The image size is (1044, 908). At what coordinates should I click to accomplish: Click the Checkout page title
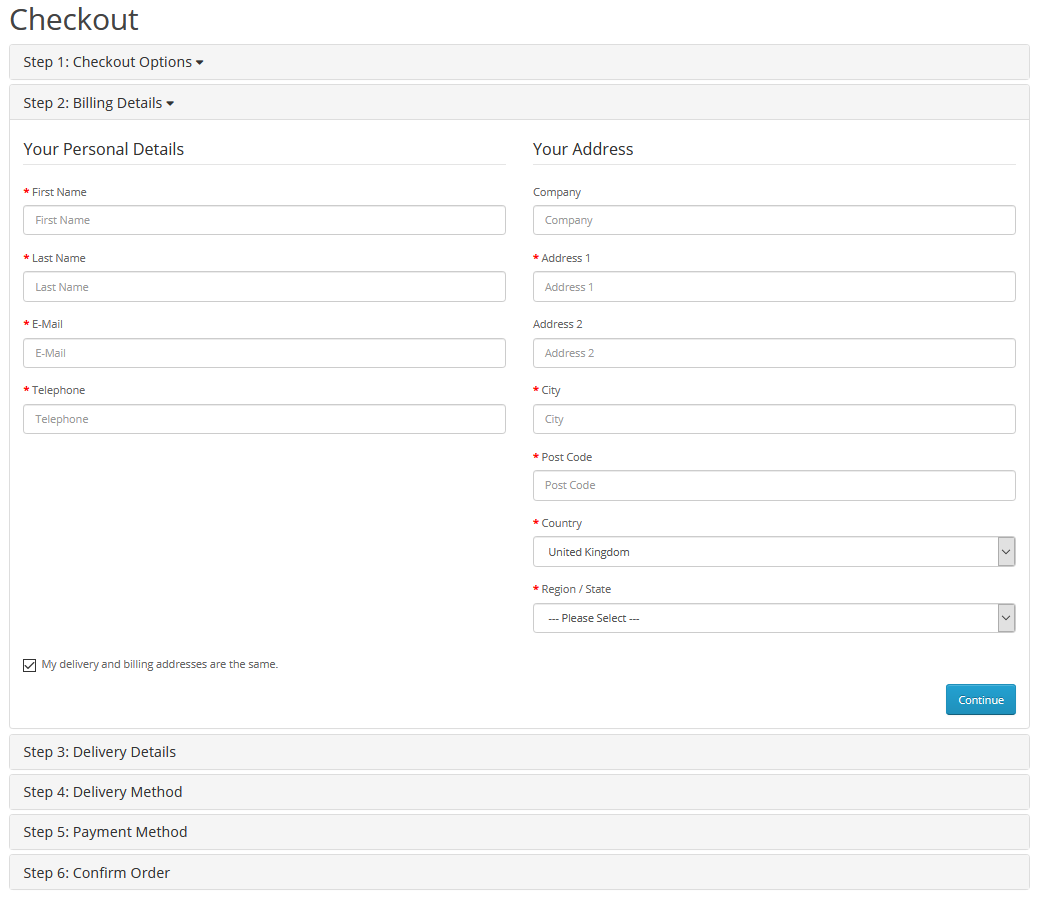74,19
